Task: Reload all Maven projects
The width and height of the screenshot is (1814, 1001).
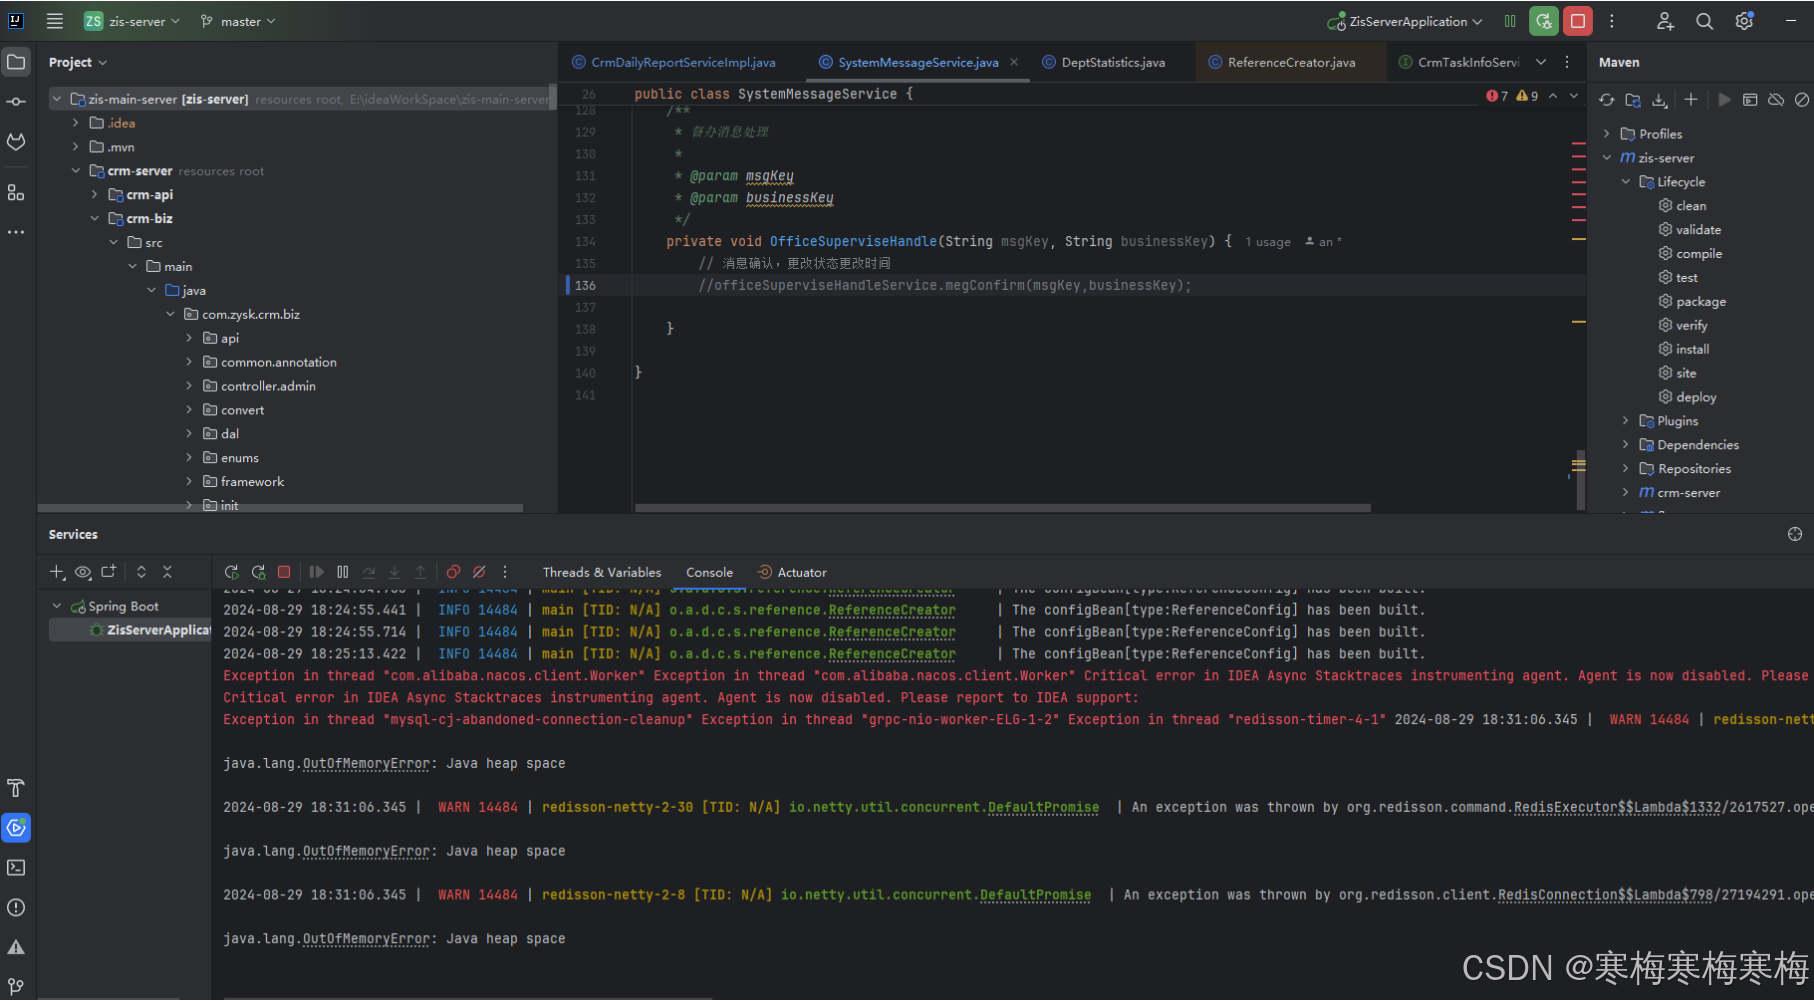Action: (x=1606, y=99)
